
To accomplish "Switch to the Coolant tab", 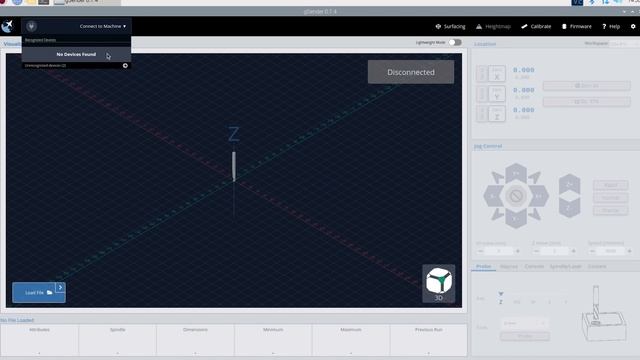I will click(x=597, y=267).
